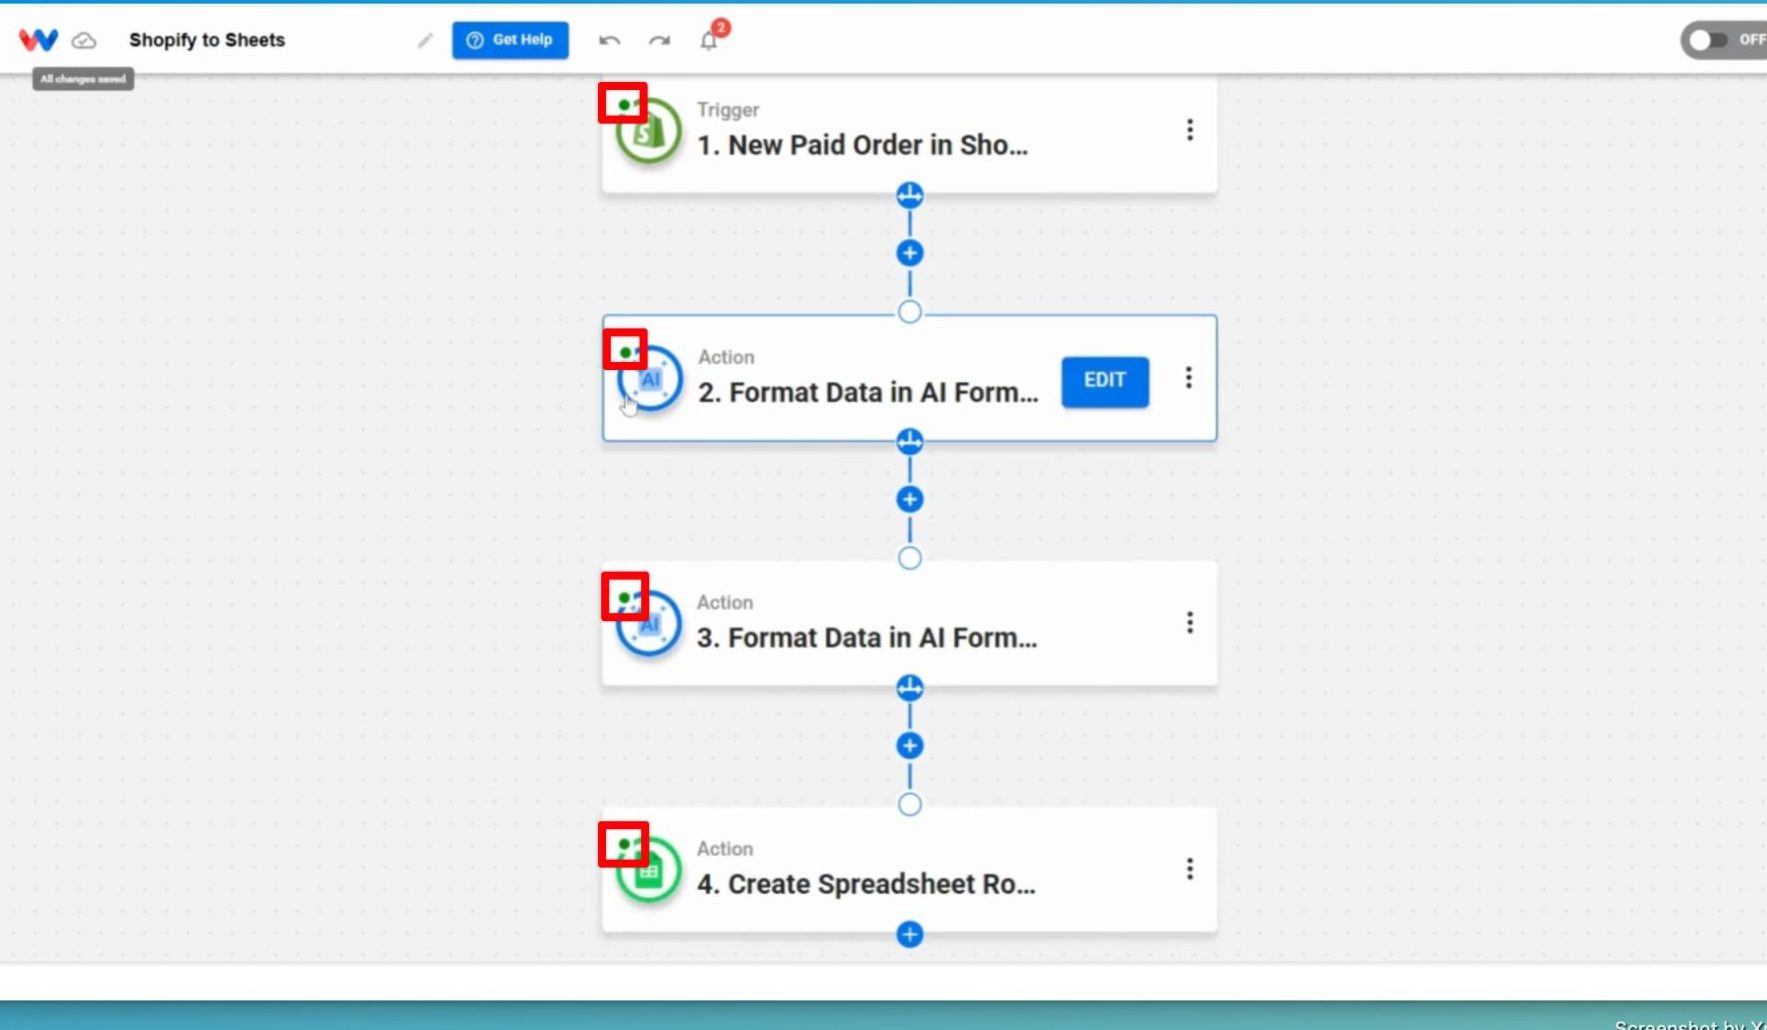This screenshot has height=1030, width=1767.
Task: Click connector circle above step 3
Action: tap(909, 558)
